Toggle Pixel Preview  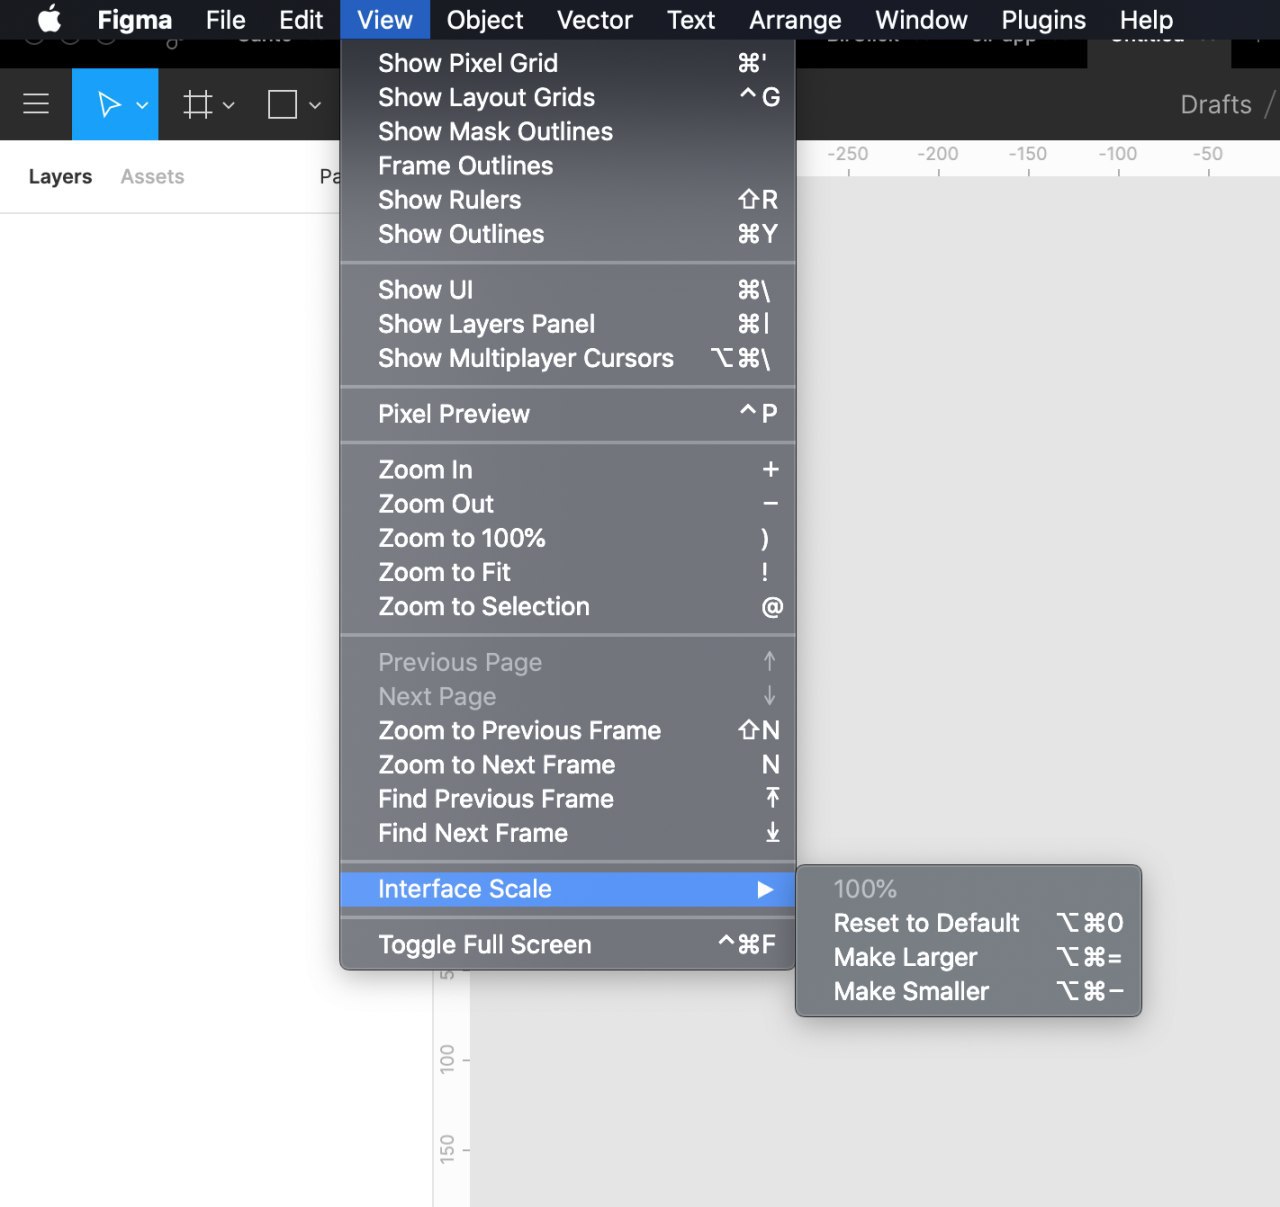point(568,414)
